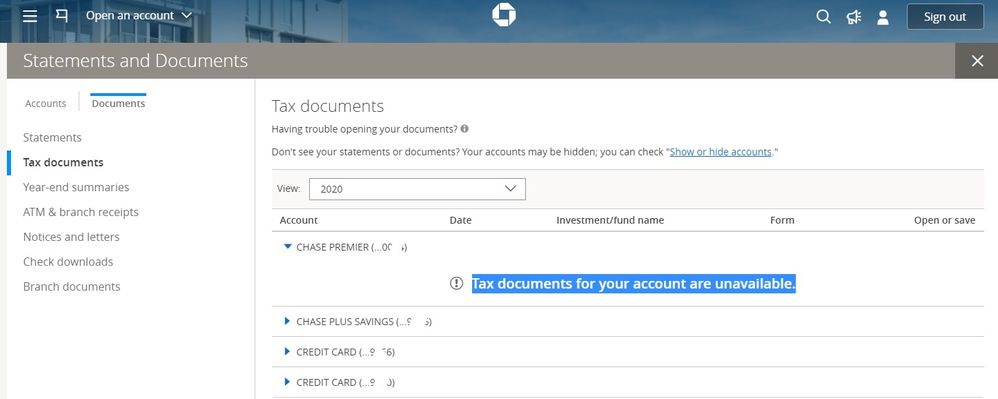This screenshot has height=399, width=998.
Task: Click the Date column header
Action: (x=460, y=220)
